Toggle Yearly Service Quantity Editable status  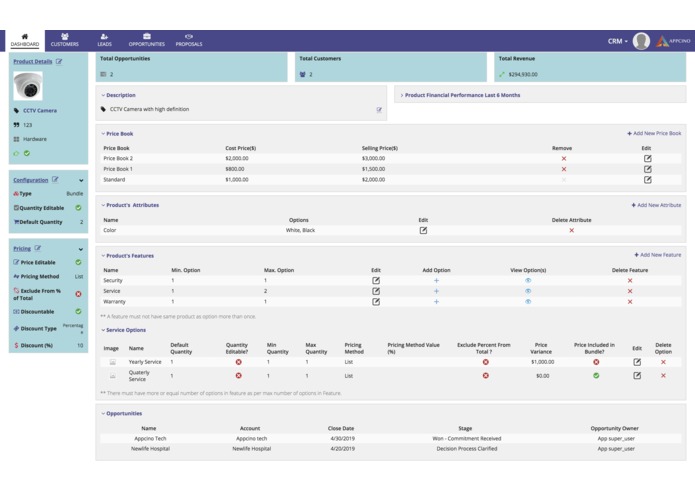(238, 362)
